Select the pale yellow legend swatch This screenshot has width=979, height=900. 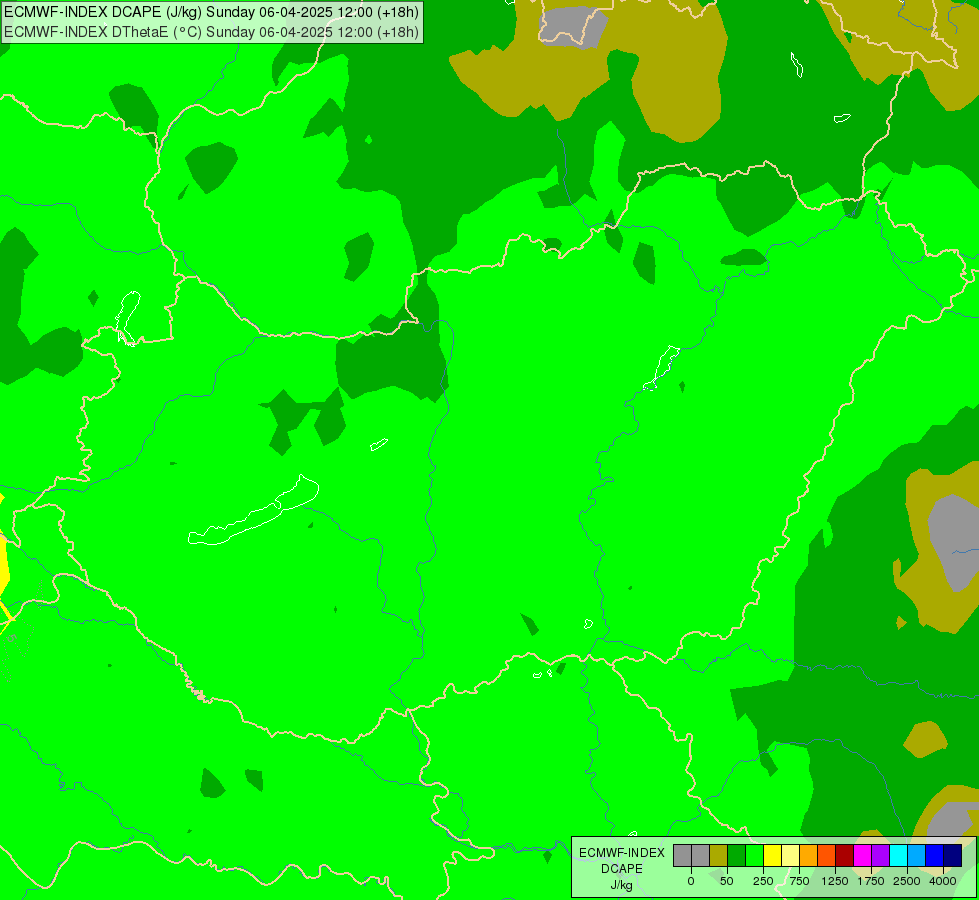pos(791,856)
